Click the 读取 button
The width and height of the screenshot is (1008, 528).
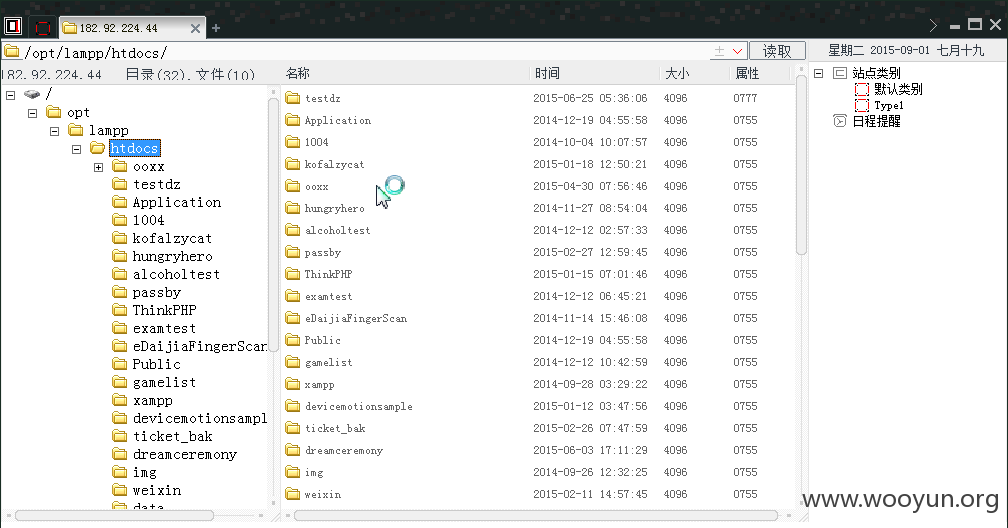click(777, 51)
